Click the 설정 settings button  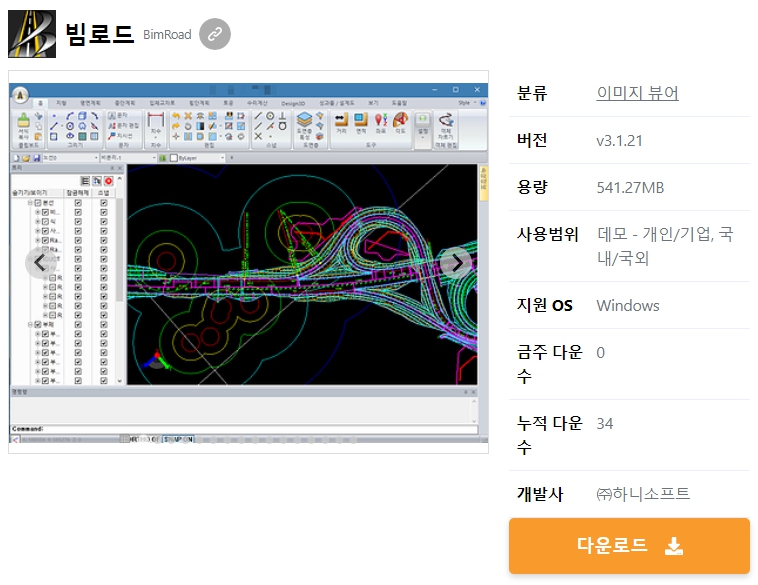[x=423, y=126]
